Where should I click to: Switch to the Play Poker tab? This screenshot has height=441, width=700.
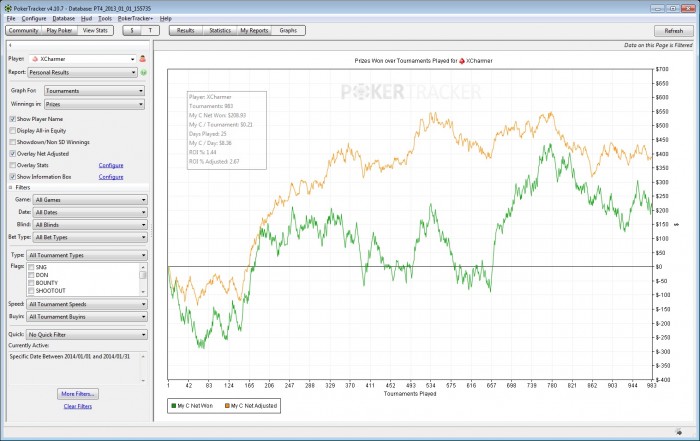59,30
